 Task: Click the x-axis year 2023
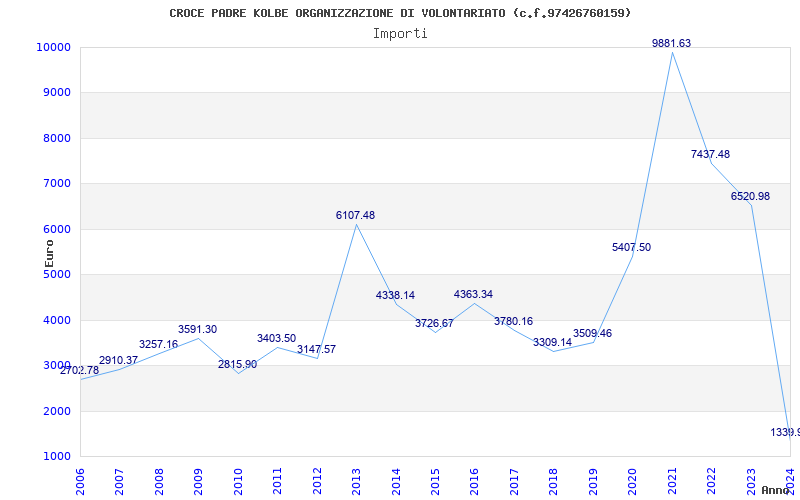tap(751, 482)
